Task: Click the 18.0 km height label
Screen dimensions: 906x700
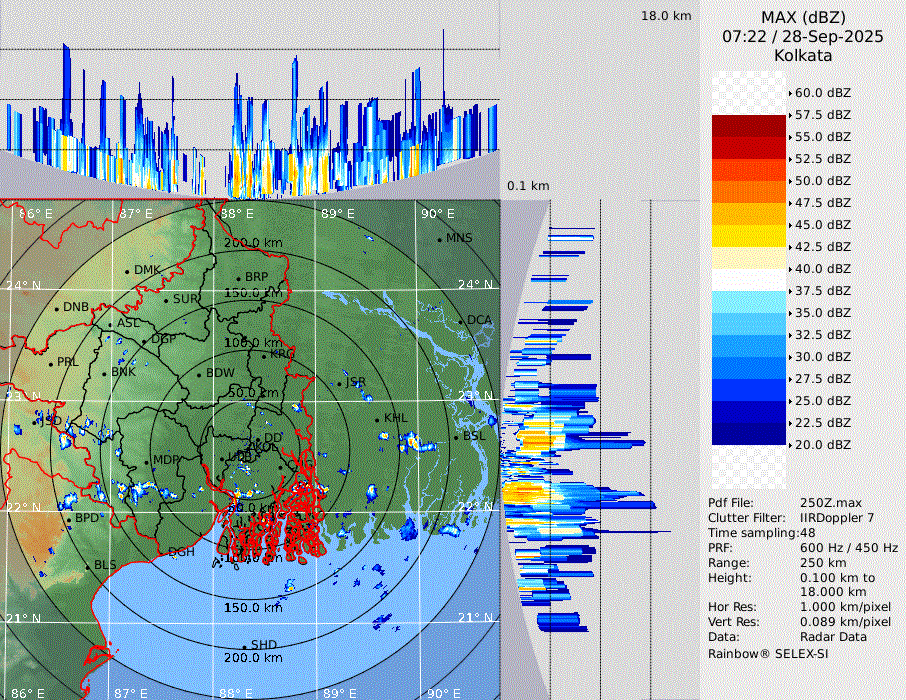Action: pyautogui.click(x=666, y=16)
